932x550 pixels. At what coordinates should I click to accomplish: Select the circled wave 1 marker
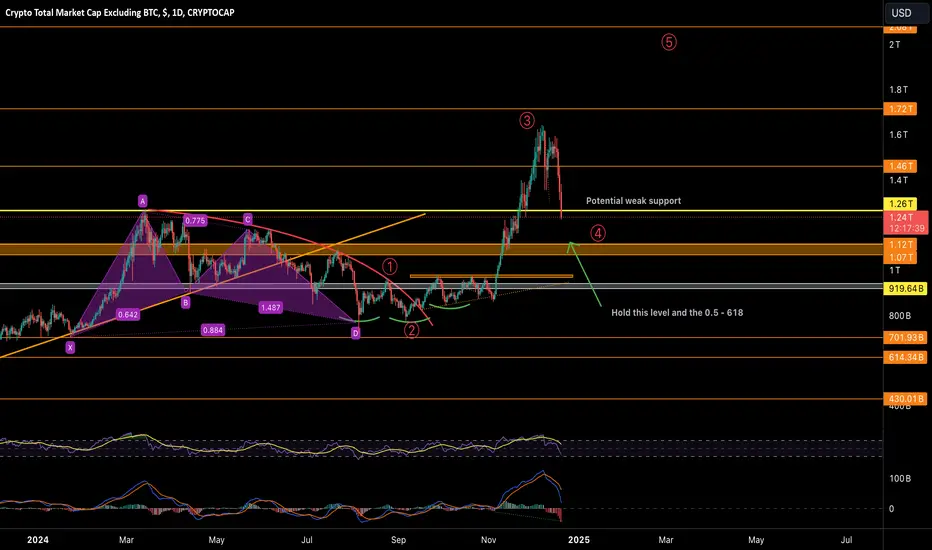pos(389,266)
